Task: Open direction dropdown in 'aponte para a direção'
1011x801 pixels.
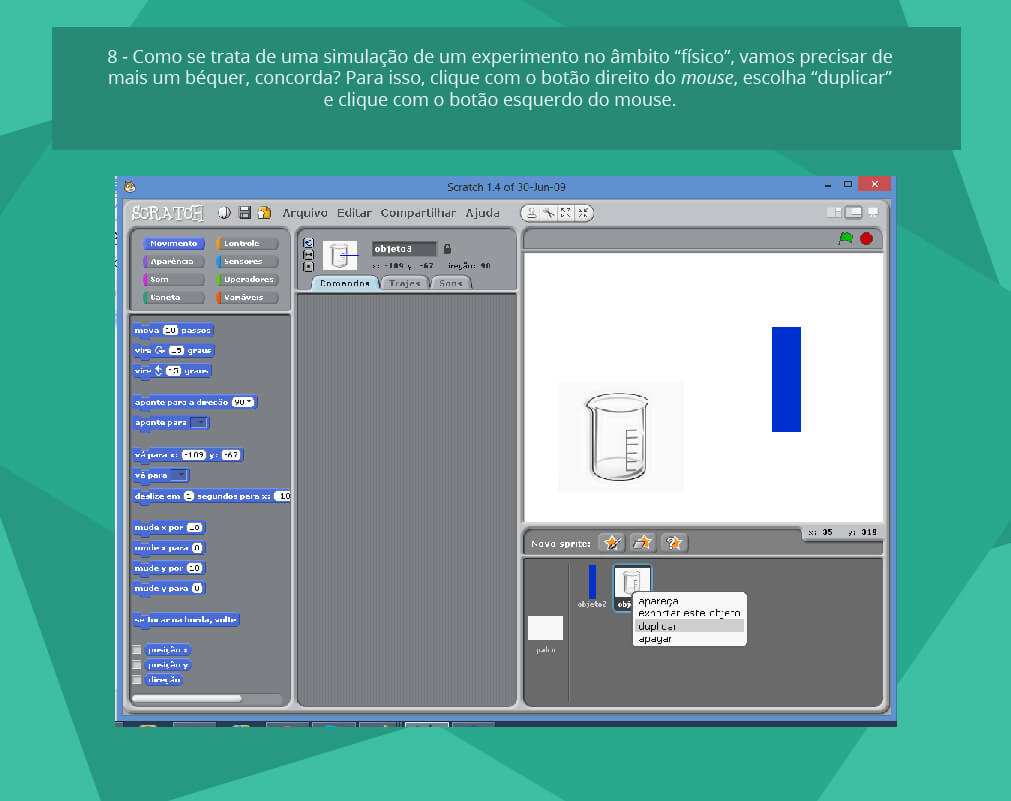Action: point(243,402)
